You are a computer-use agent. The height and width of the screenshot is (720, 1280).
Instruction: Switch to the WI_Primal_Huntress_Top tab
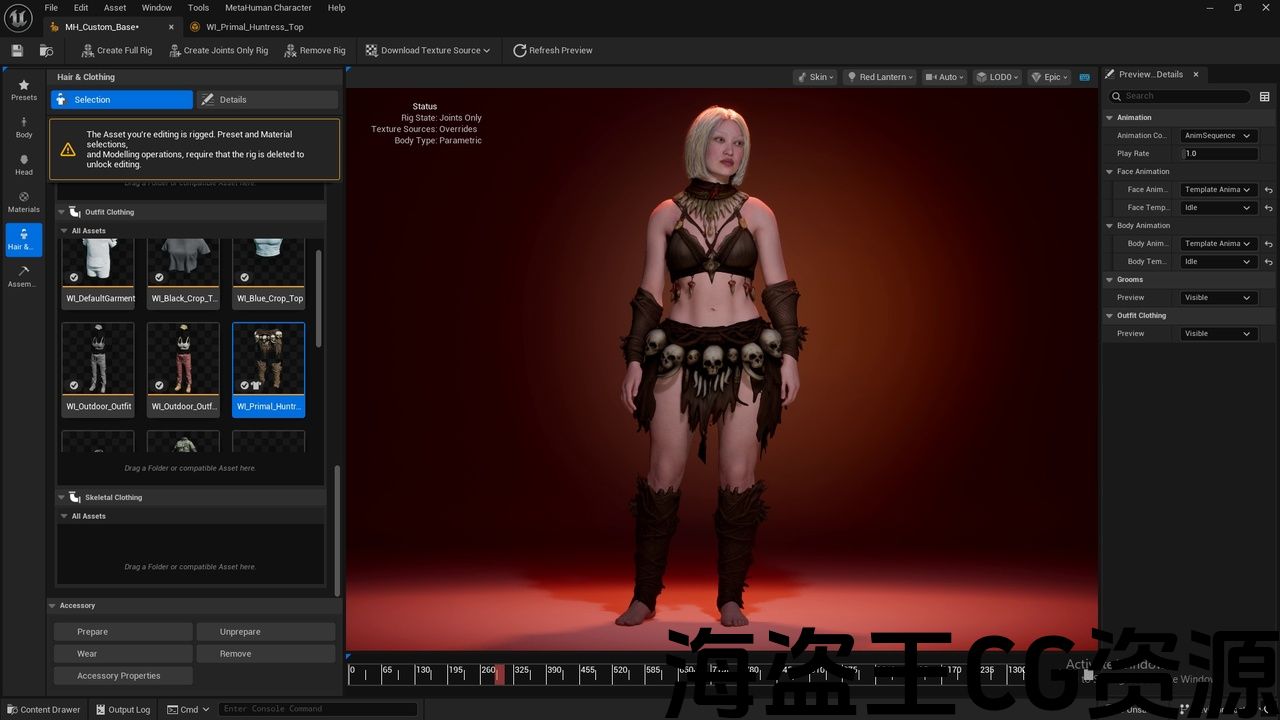pyautogui.click(x=254, y=27)
